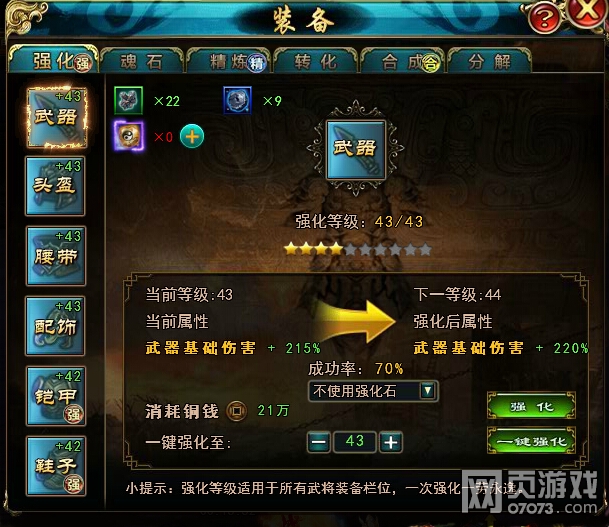
Task: Increase one-key enhance target level with plus
Action: 391,442
